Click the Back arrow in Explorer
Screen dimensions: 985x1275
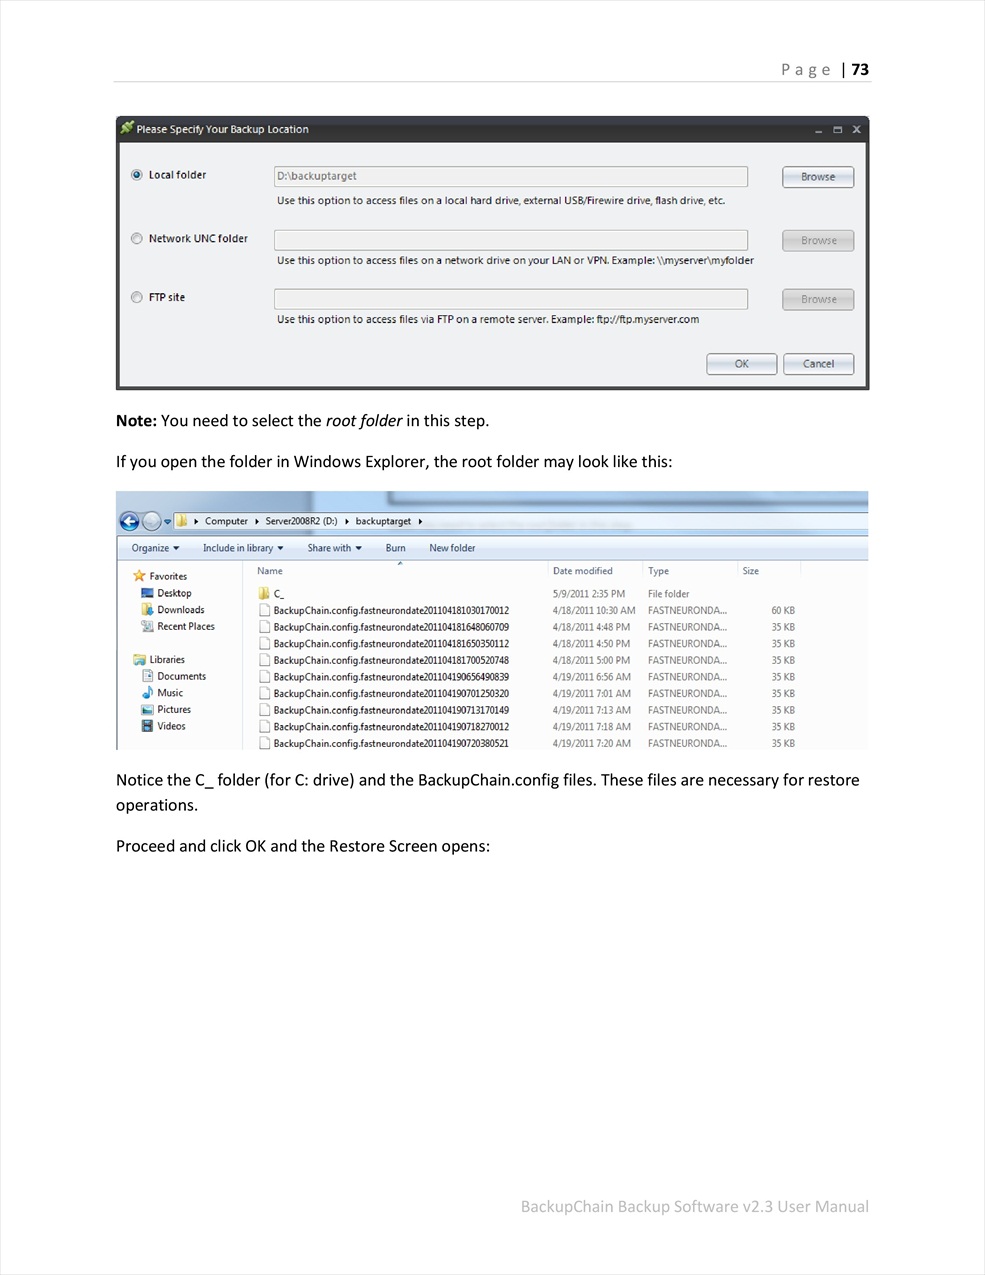129,521
